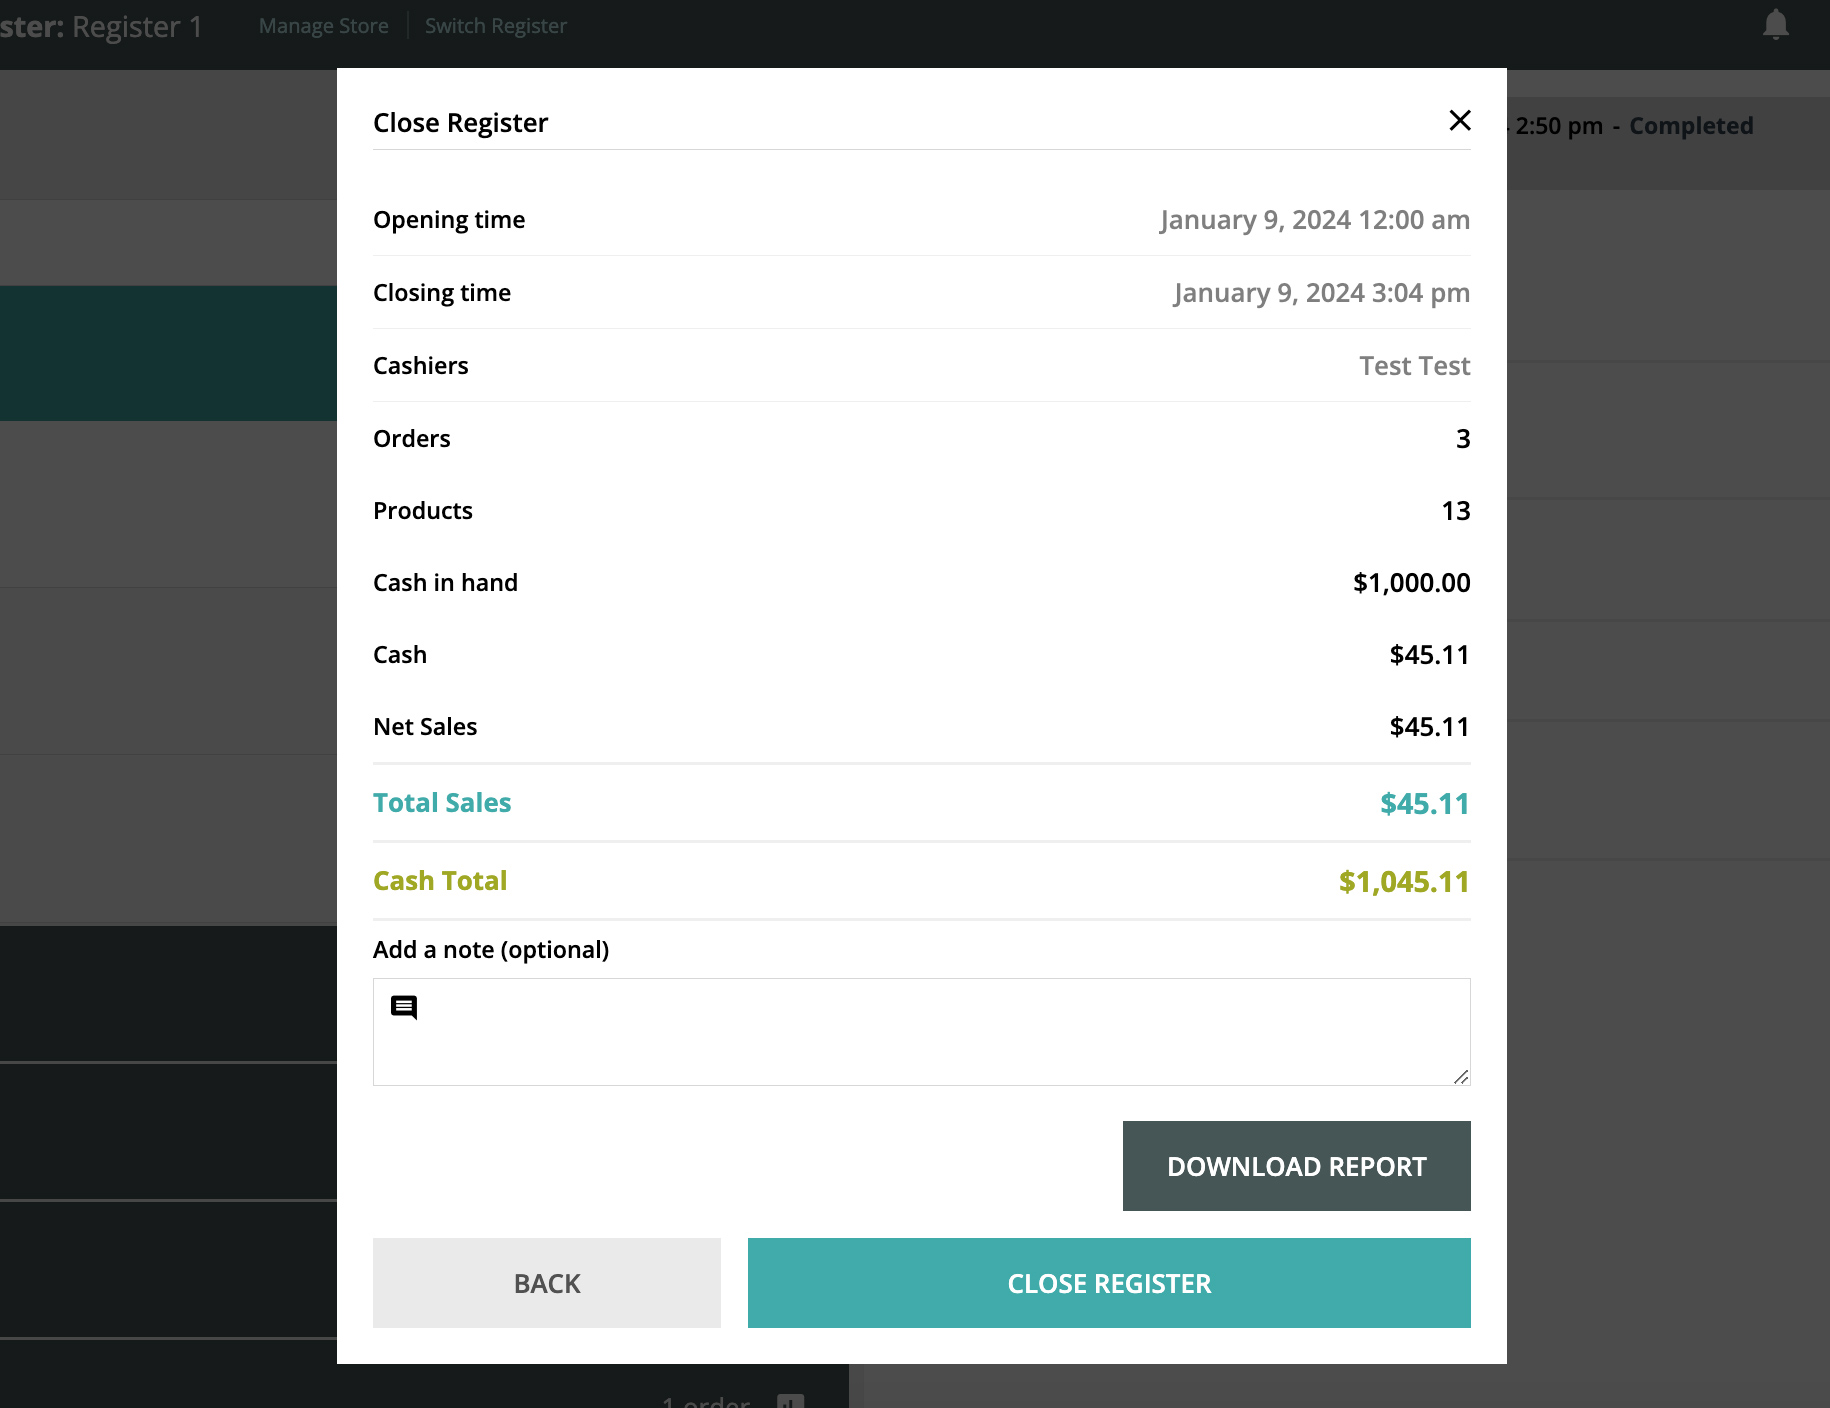Screen dimensions: 1830x1408
Task: Click the Cash Total value $1,045.11
Action: (x=1403, y=882)
